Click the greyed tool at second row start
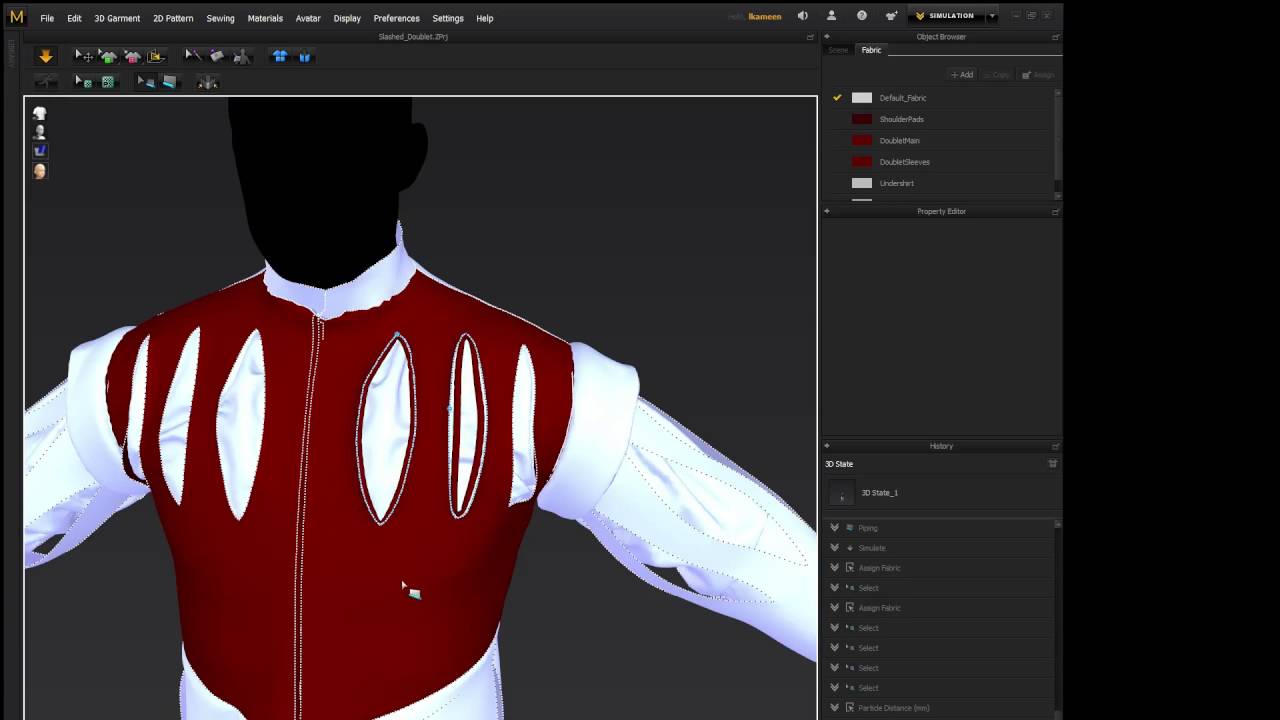The width and height of the screenshot is (1280, 720). (x=45, y=82)
